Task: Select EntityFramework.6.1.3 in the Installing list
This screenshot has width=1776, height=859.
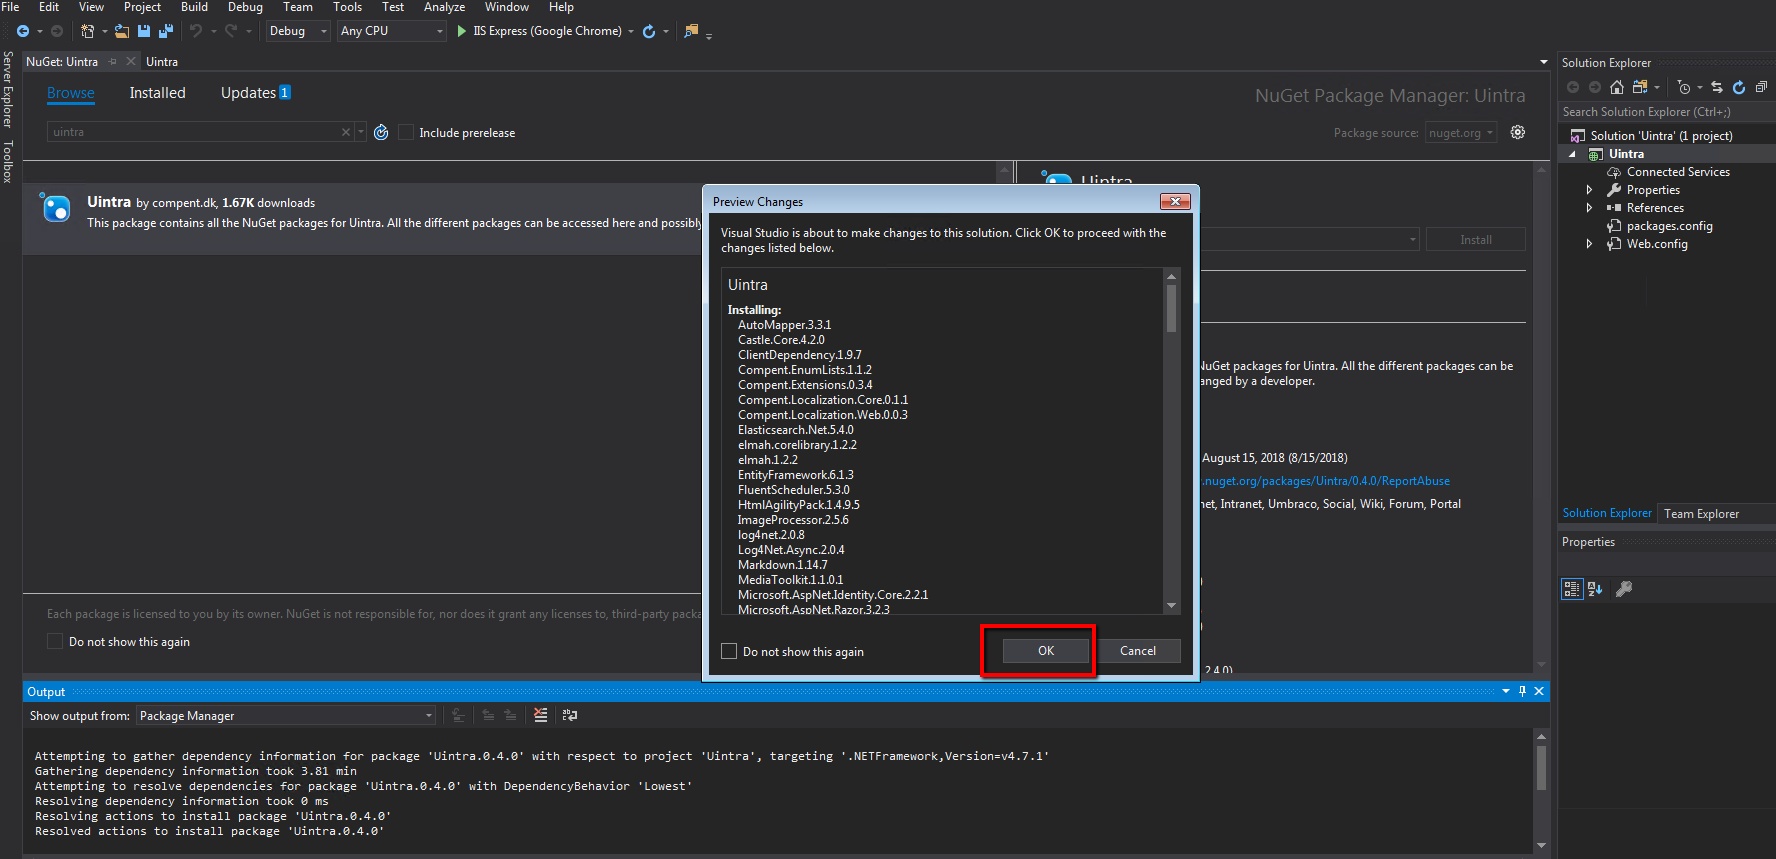Action: (795, 475)
